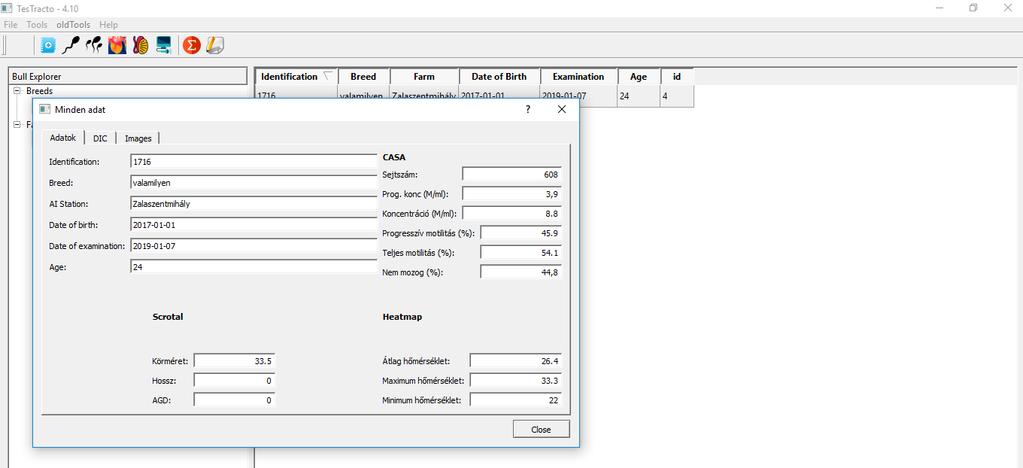Click the AI Station field Zalaszentmihály
Viewport: 1023px width, 468px height.
pos(253,204)
